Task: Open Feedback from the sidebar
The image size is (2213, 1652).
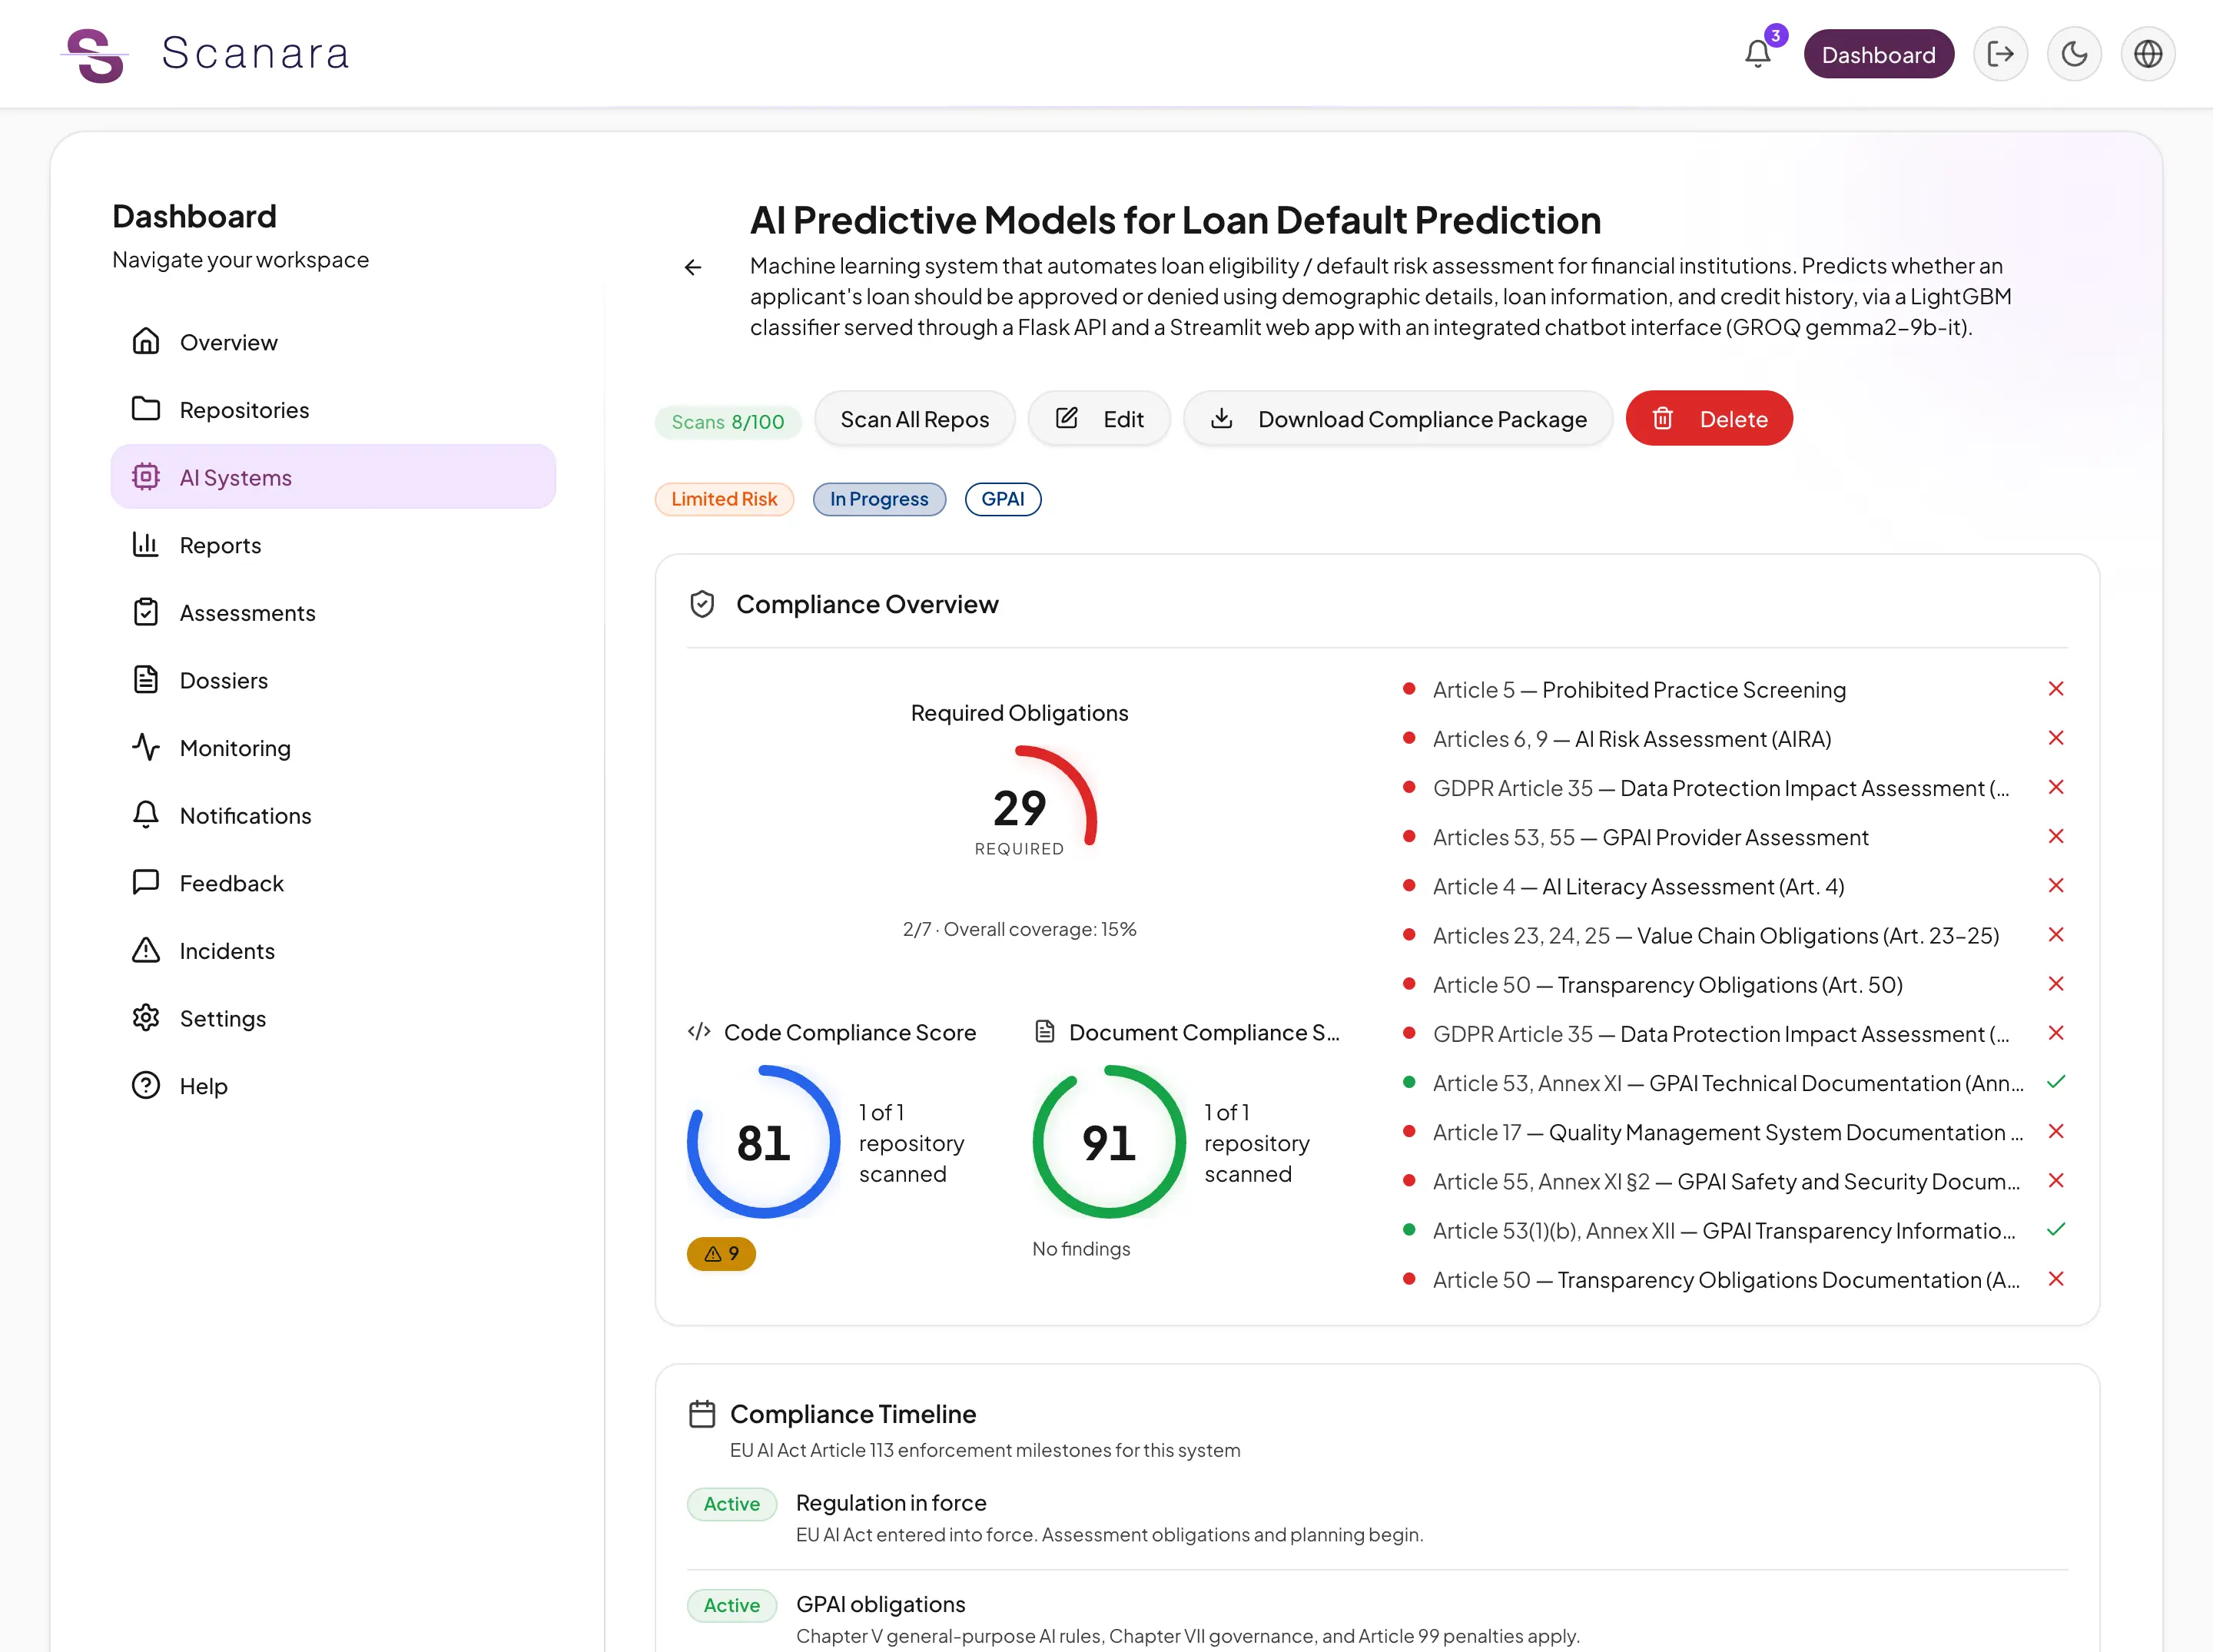Action: click(333, 883)
